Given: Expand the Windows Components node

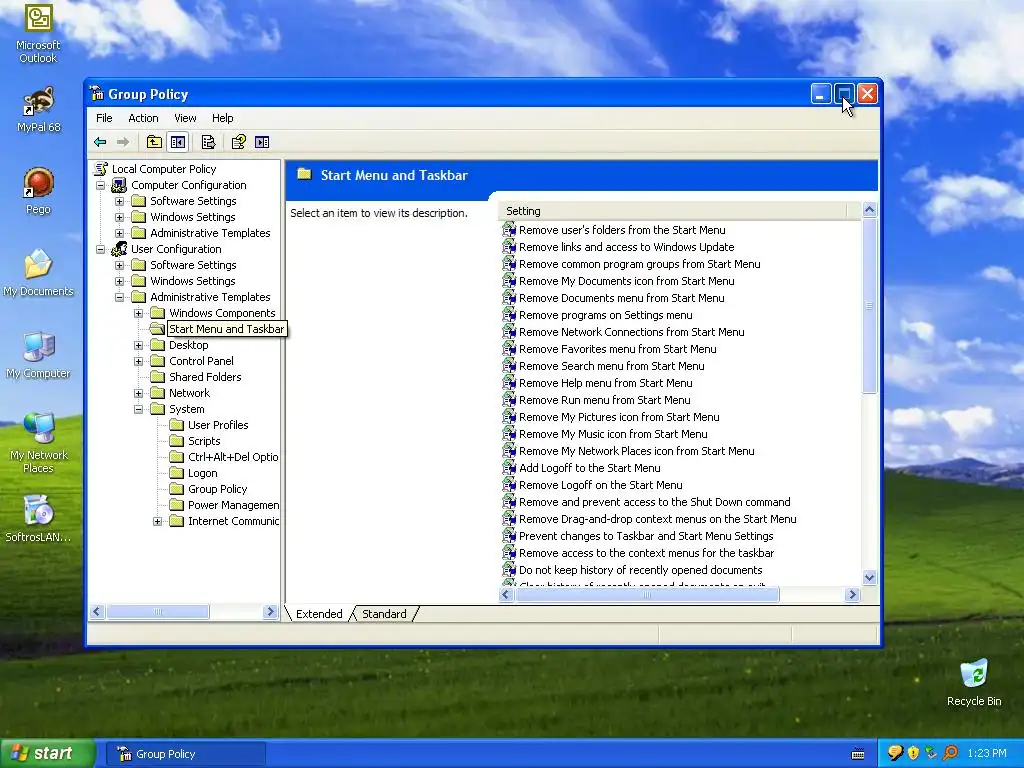Looking at the screenshot, I should click(x=138, y=313).
